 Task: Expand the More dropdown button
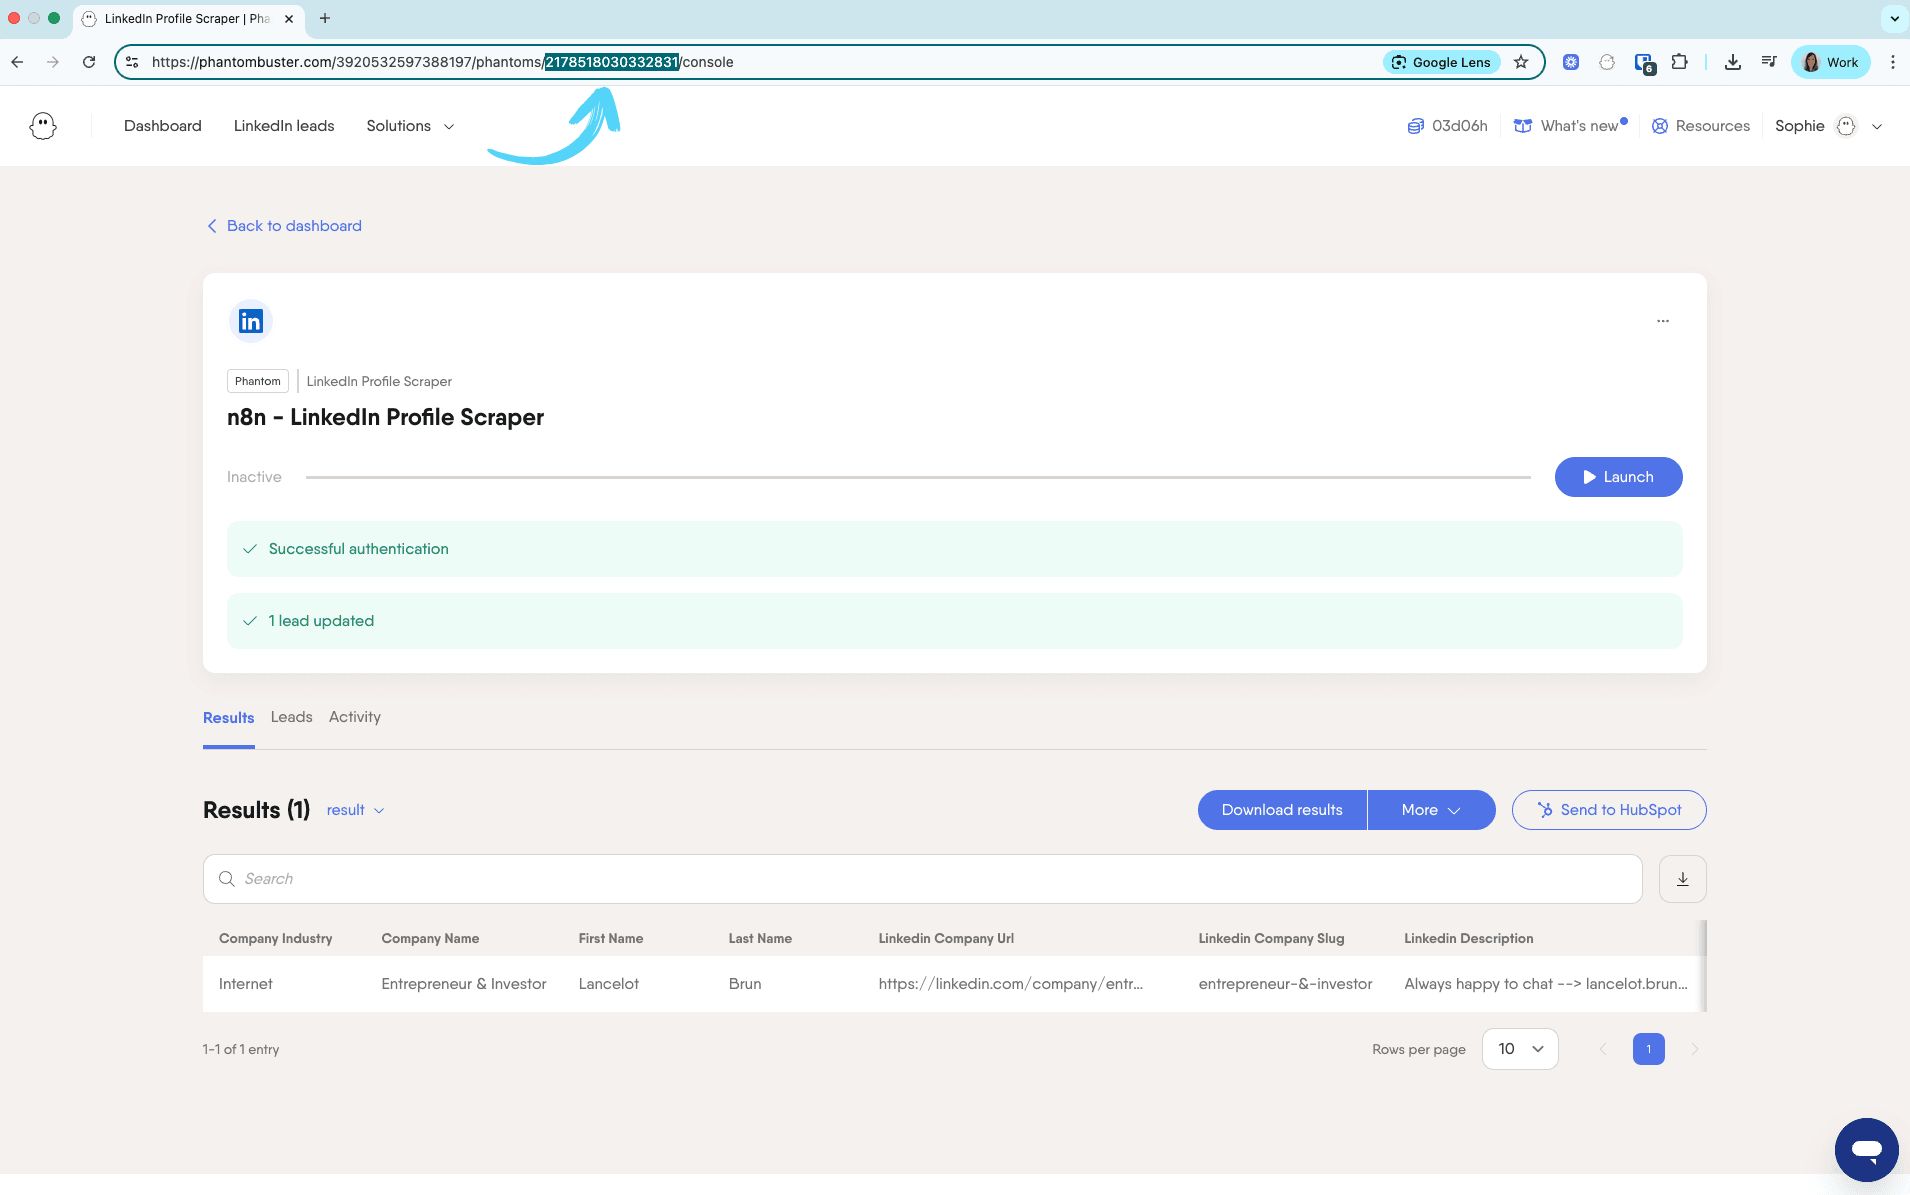point(1431,810)
